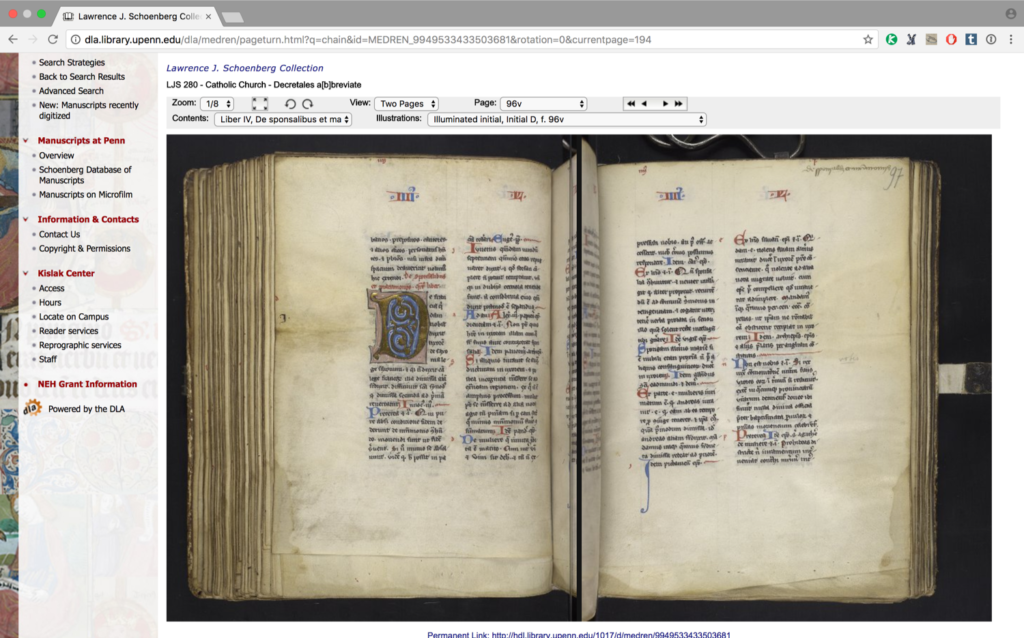The image size is (1024, 638).
Task: Go Back to Search Results
Action: click(82, 76)
